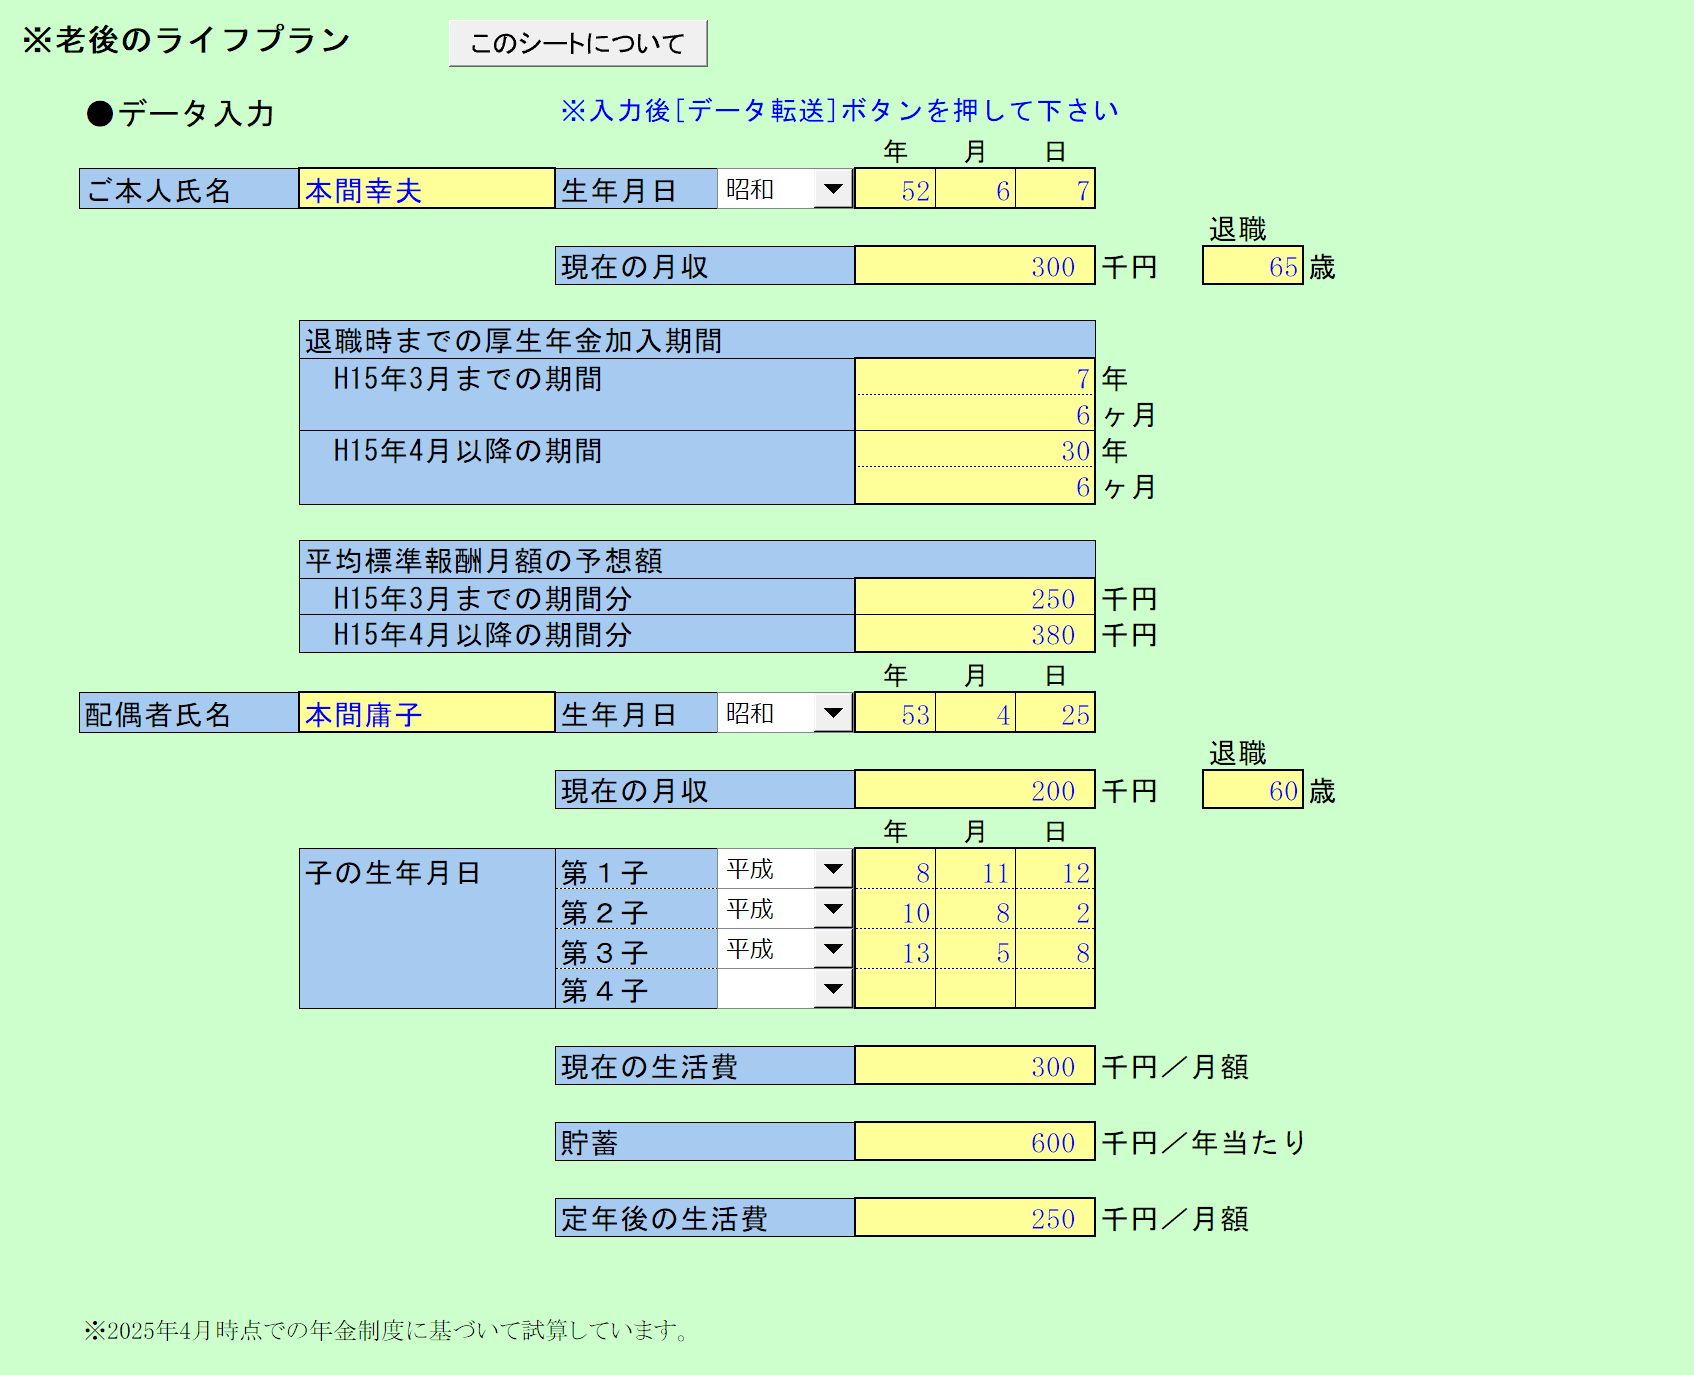Click the このシートについて button
This screenshot has width=1694, height=1375.
[x=578, y=43]
